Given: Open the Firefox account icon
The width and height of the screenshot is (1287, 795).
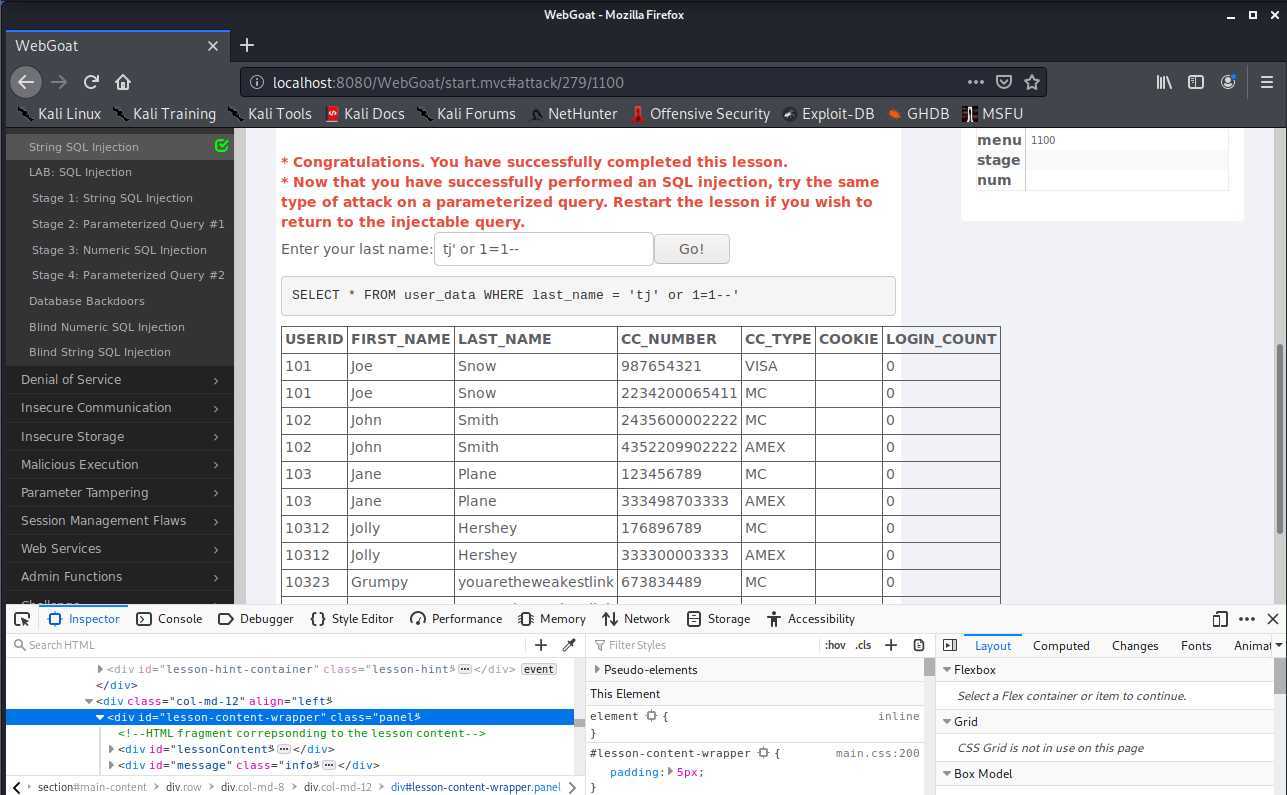Looking at the screenshot, I should [1228, 82].
